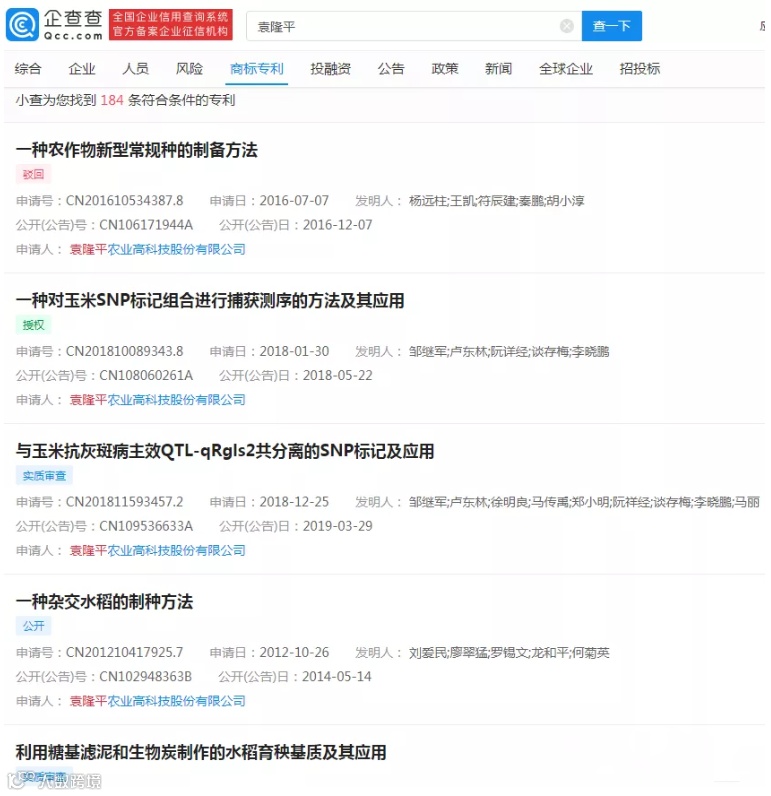Click the 查一下 search button
Screen dimensions: 771x796
tap(611, 26)
